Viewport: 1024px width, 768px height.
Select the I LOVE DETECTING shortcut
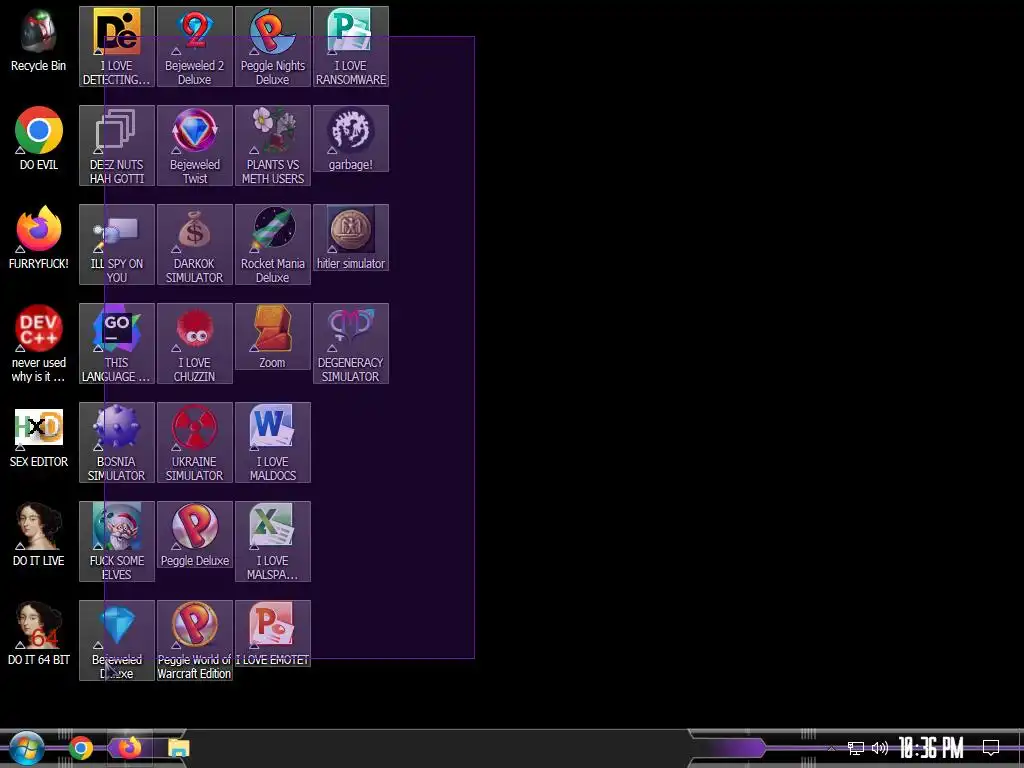(117, 46)
